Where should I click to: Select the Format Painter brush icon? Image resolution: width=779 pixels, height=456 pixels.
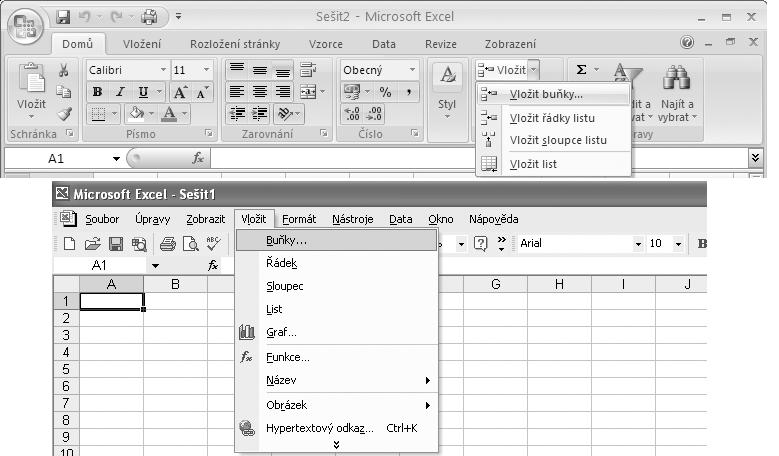64,114
